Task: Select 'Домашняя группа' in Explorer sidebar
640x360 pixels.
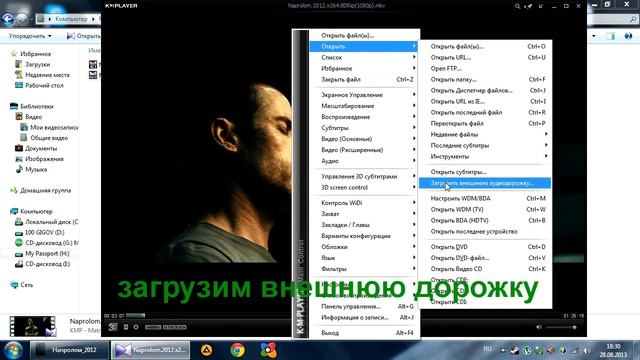Action: pos(40,190)
